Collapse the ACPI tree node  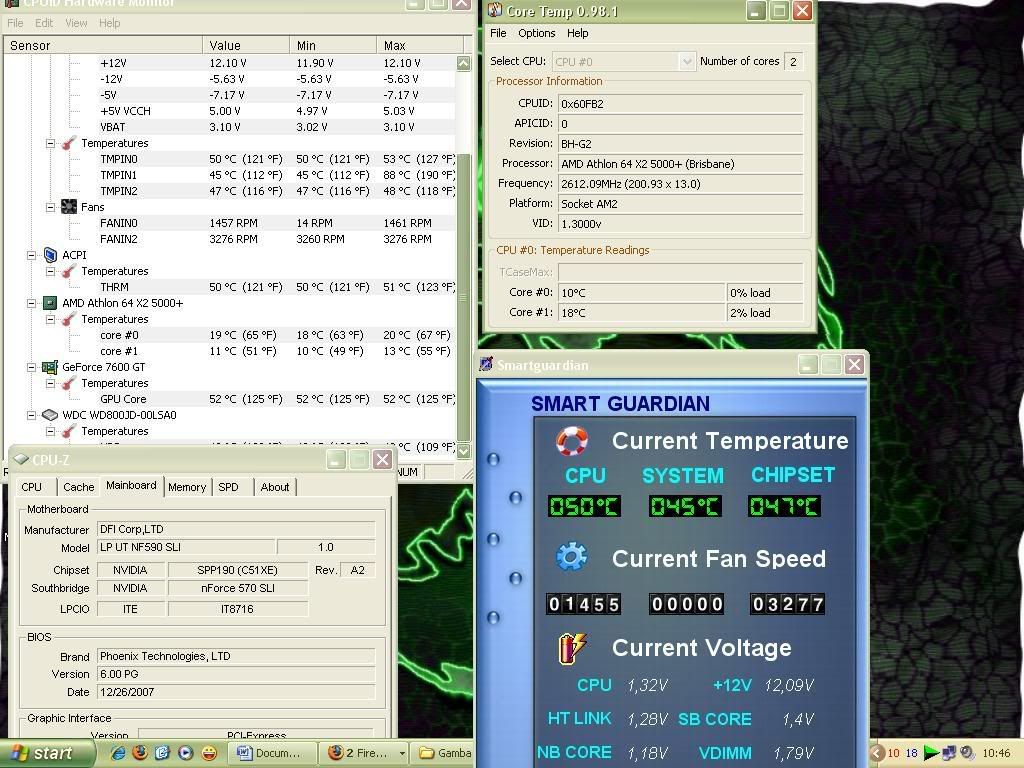click(32, 255)
